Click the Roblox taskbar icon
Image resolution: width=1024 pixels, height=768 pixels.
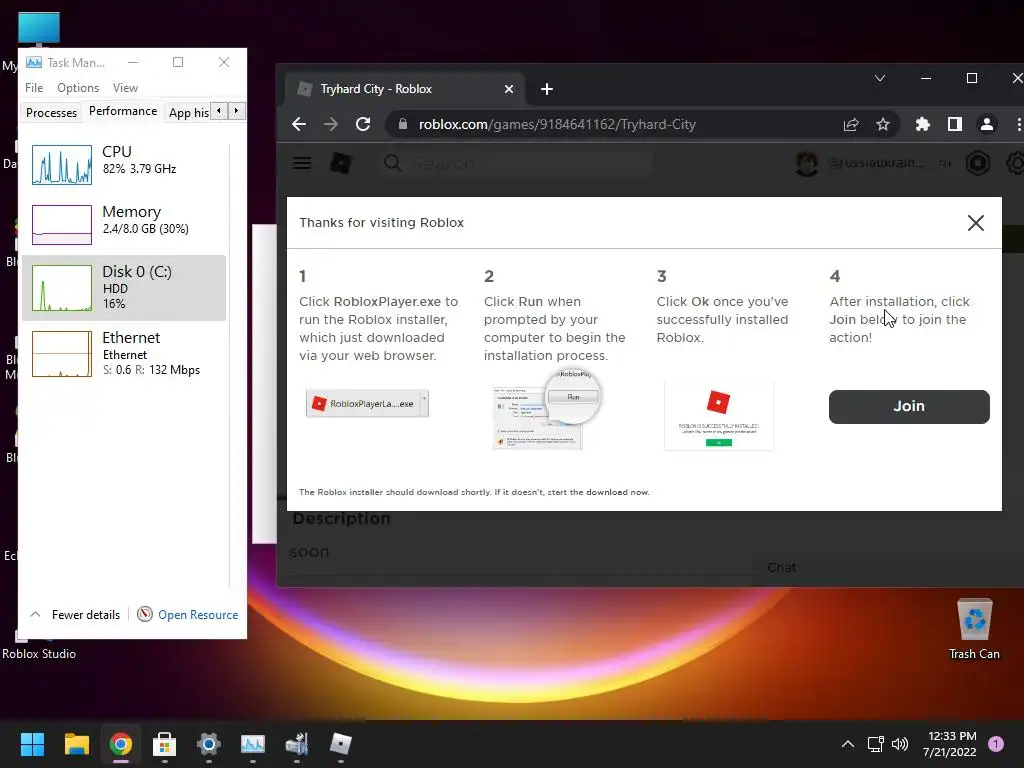click(340, 744)
